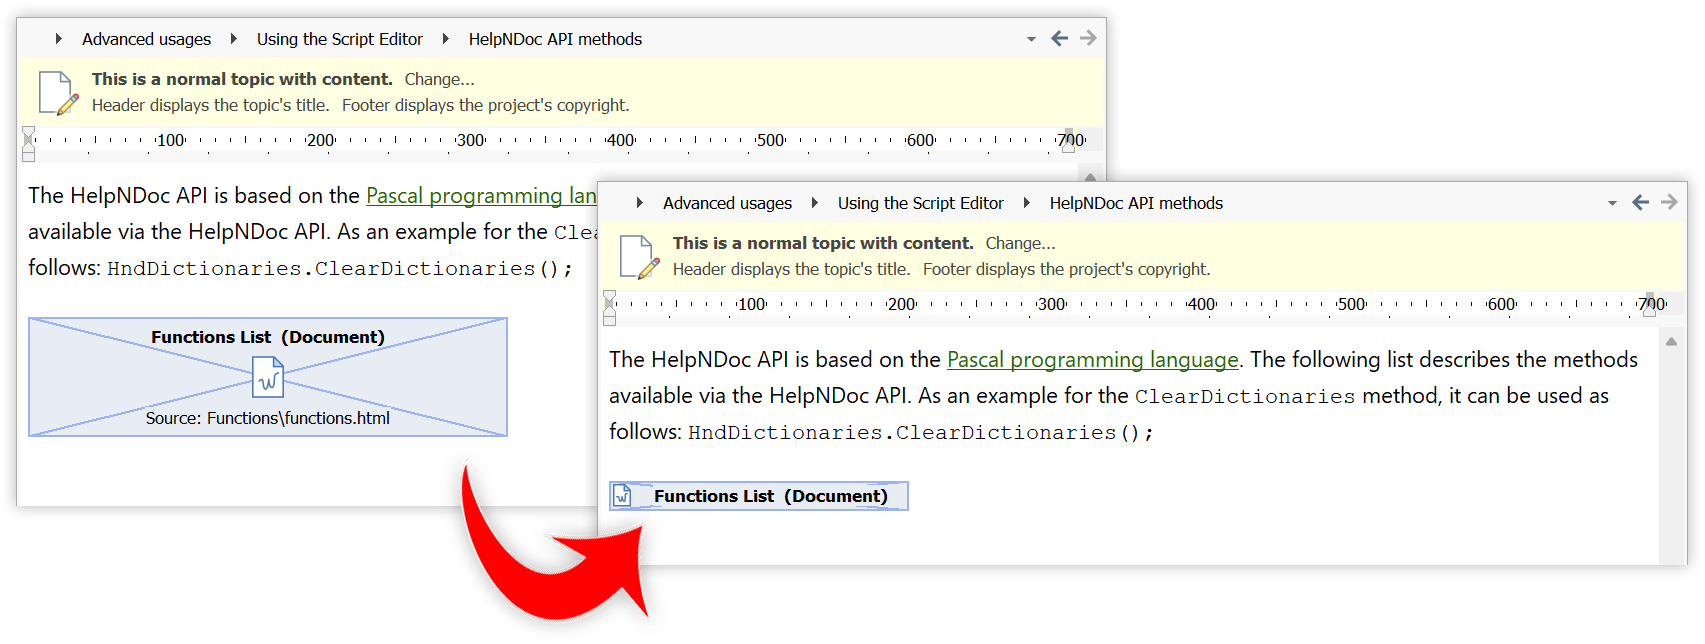Click Change... link in background window
This screenshot has width=1705, height=644.
click(439, 79)
